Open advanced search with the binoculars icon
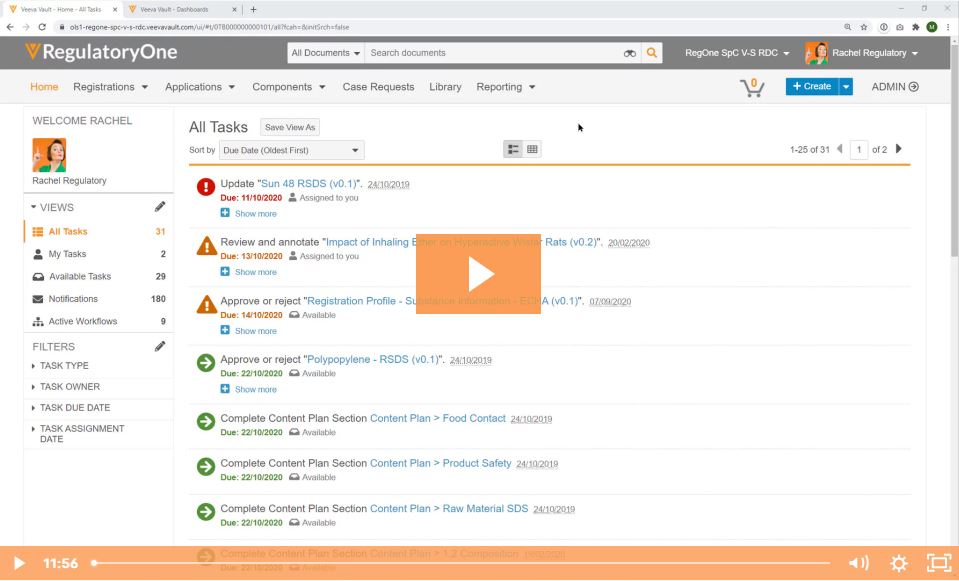 click(x=629, y=52)
